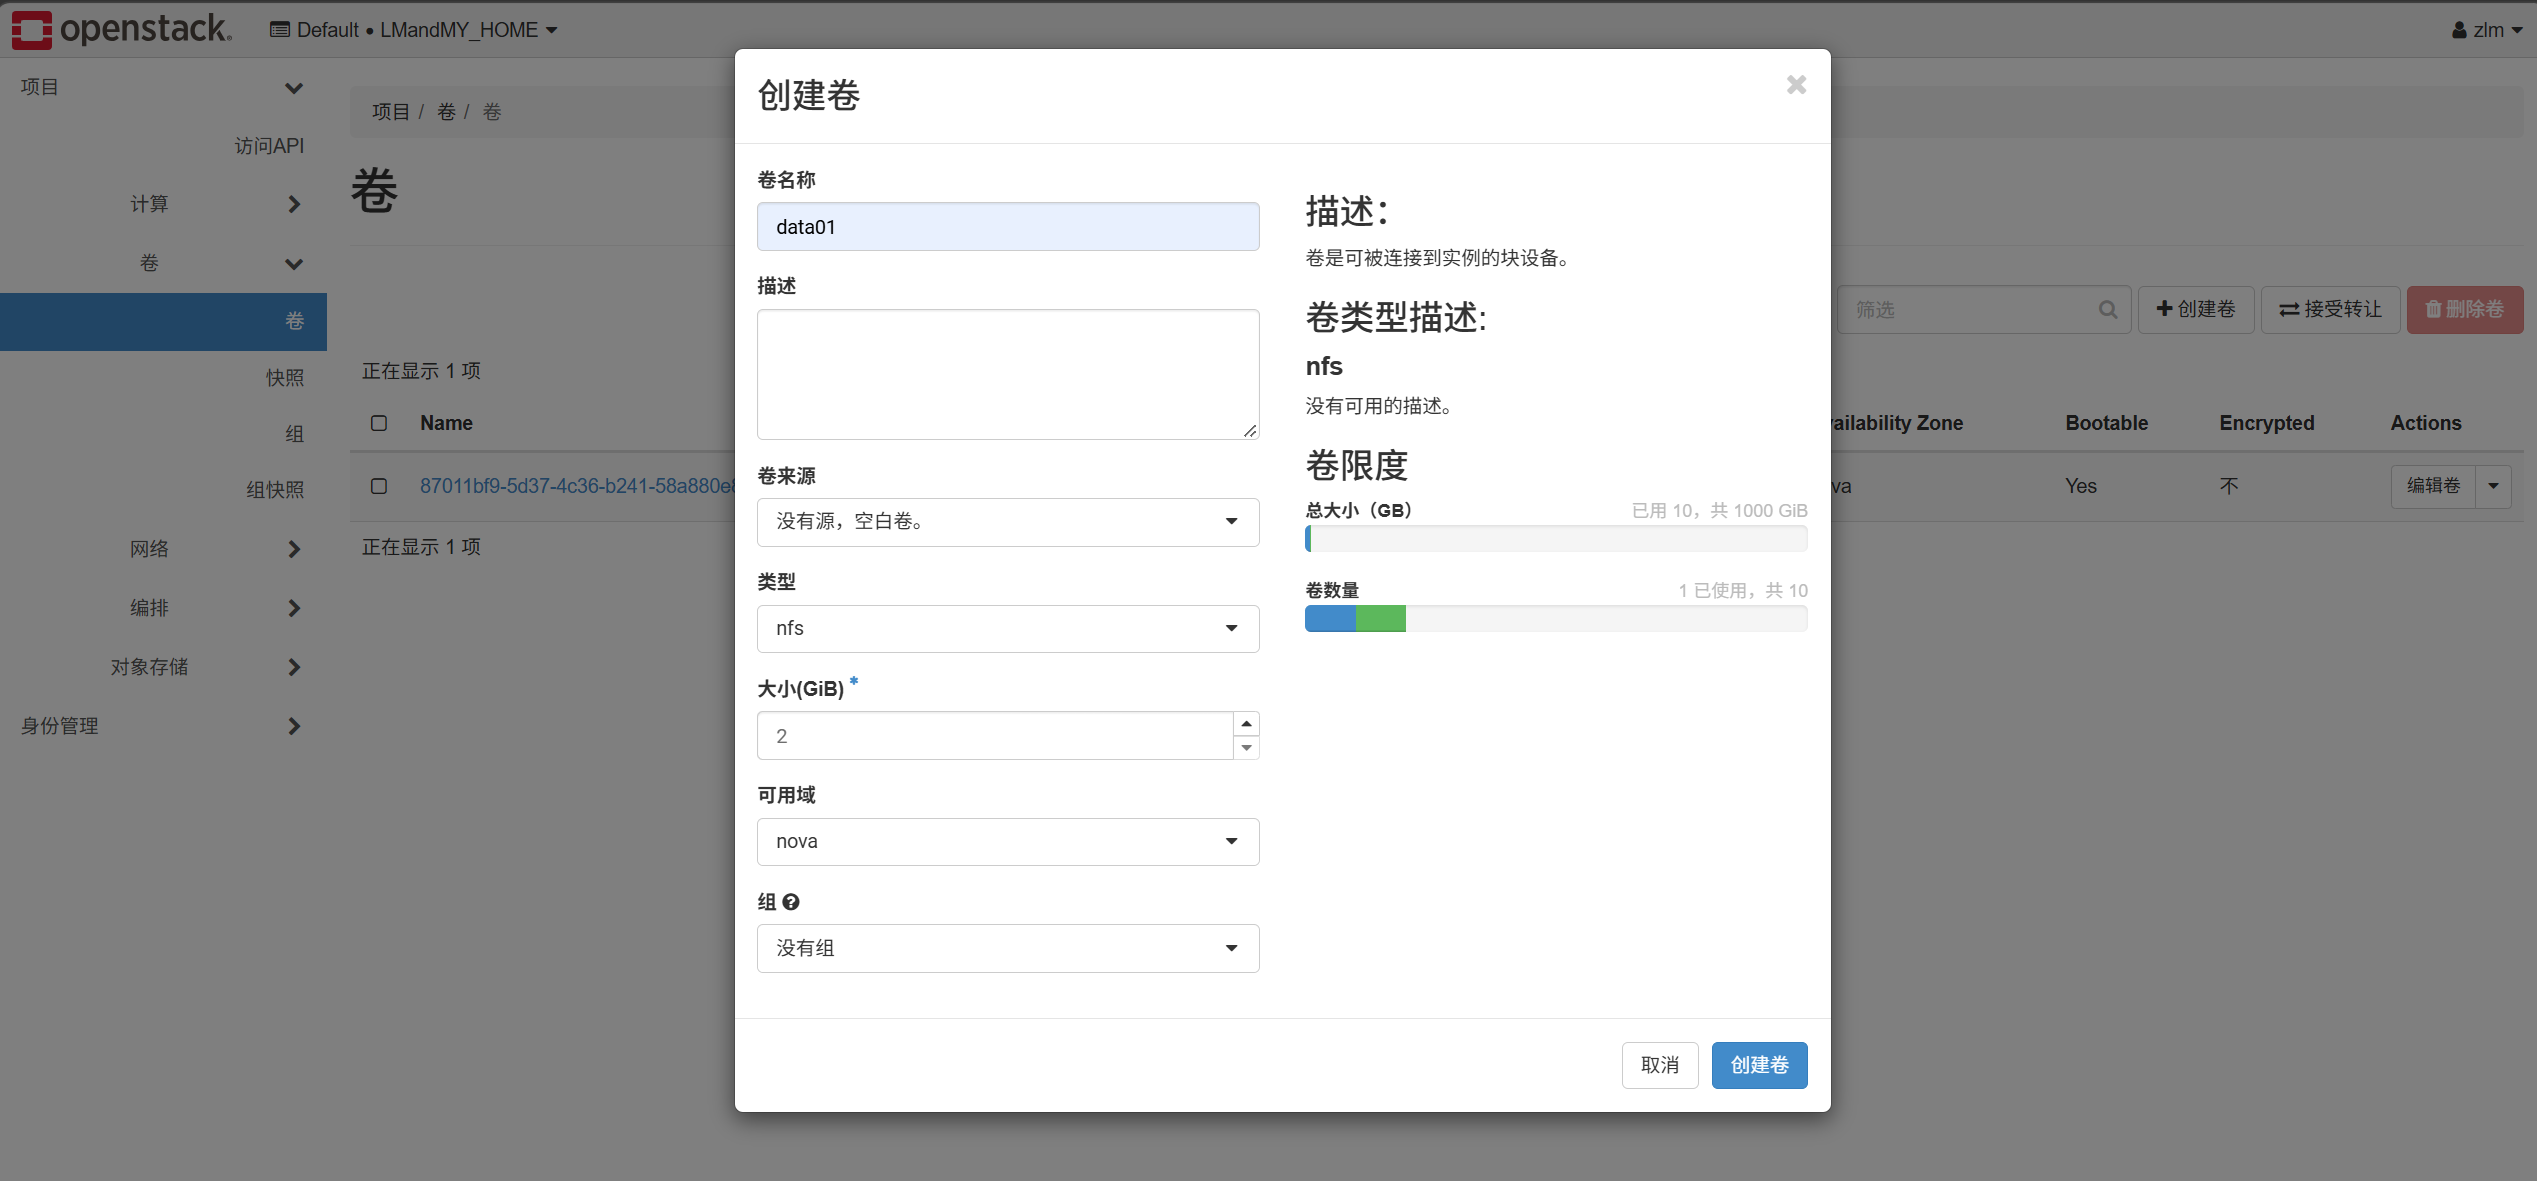Image resolution: width=2537 pixels, height=1181 pixels.
Task: Click the 卷数量 usage progress bar
Action: [x=1556, y=619]
